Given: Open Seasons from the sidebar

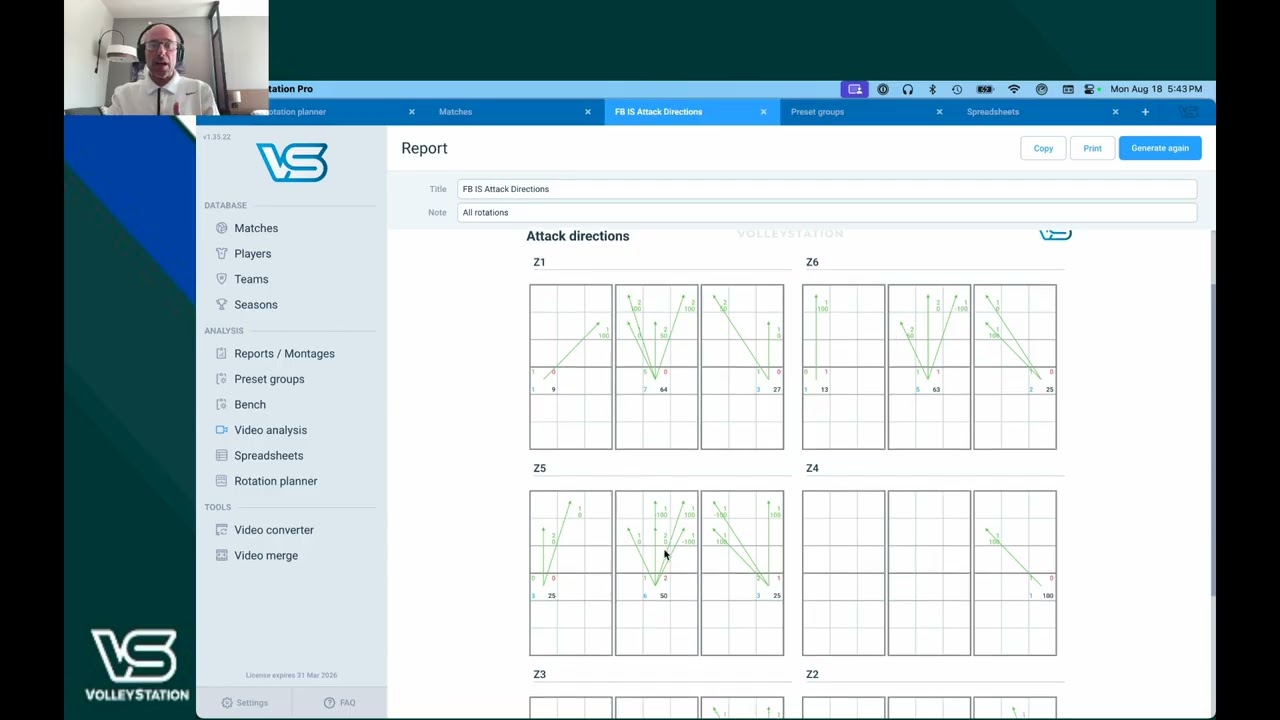Looking at the screenshot, I should [256, 304].
